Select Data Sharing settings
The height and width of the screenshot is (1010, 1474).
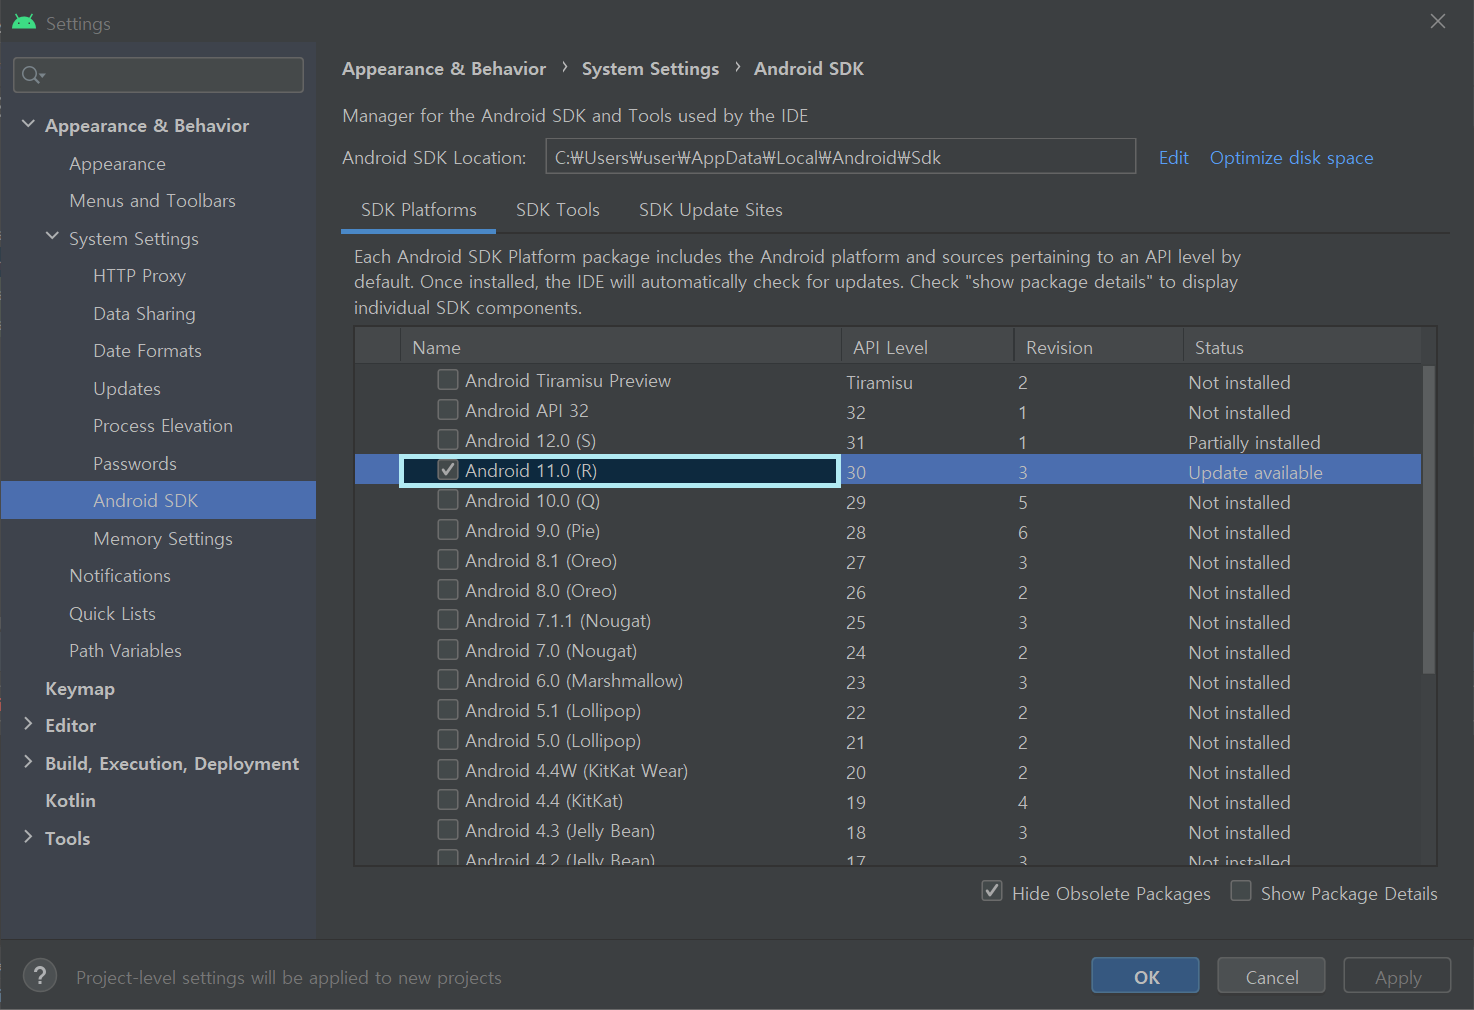click(144, 313)
